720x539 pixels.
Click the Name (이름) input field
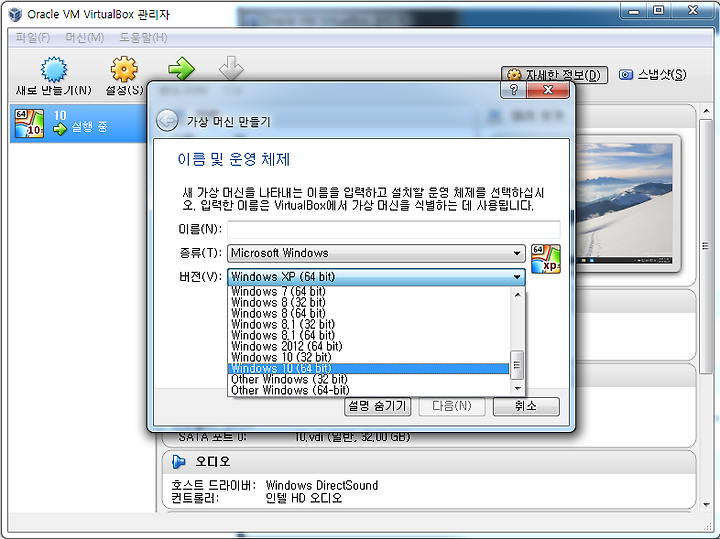(394, 229)
